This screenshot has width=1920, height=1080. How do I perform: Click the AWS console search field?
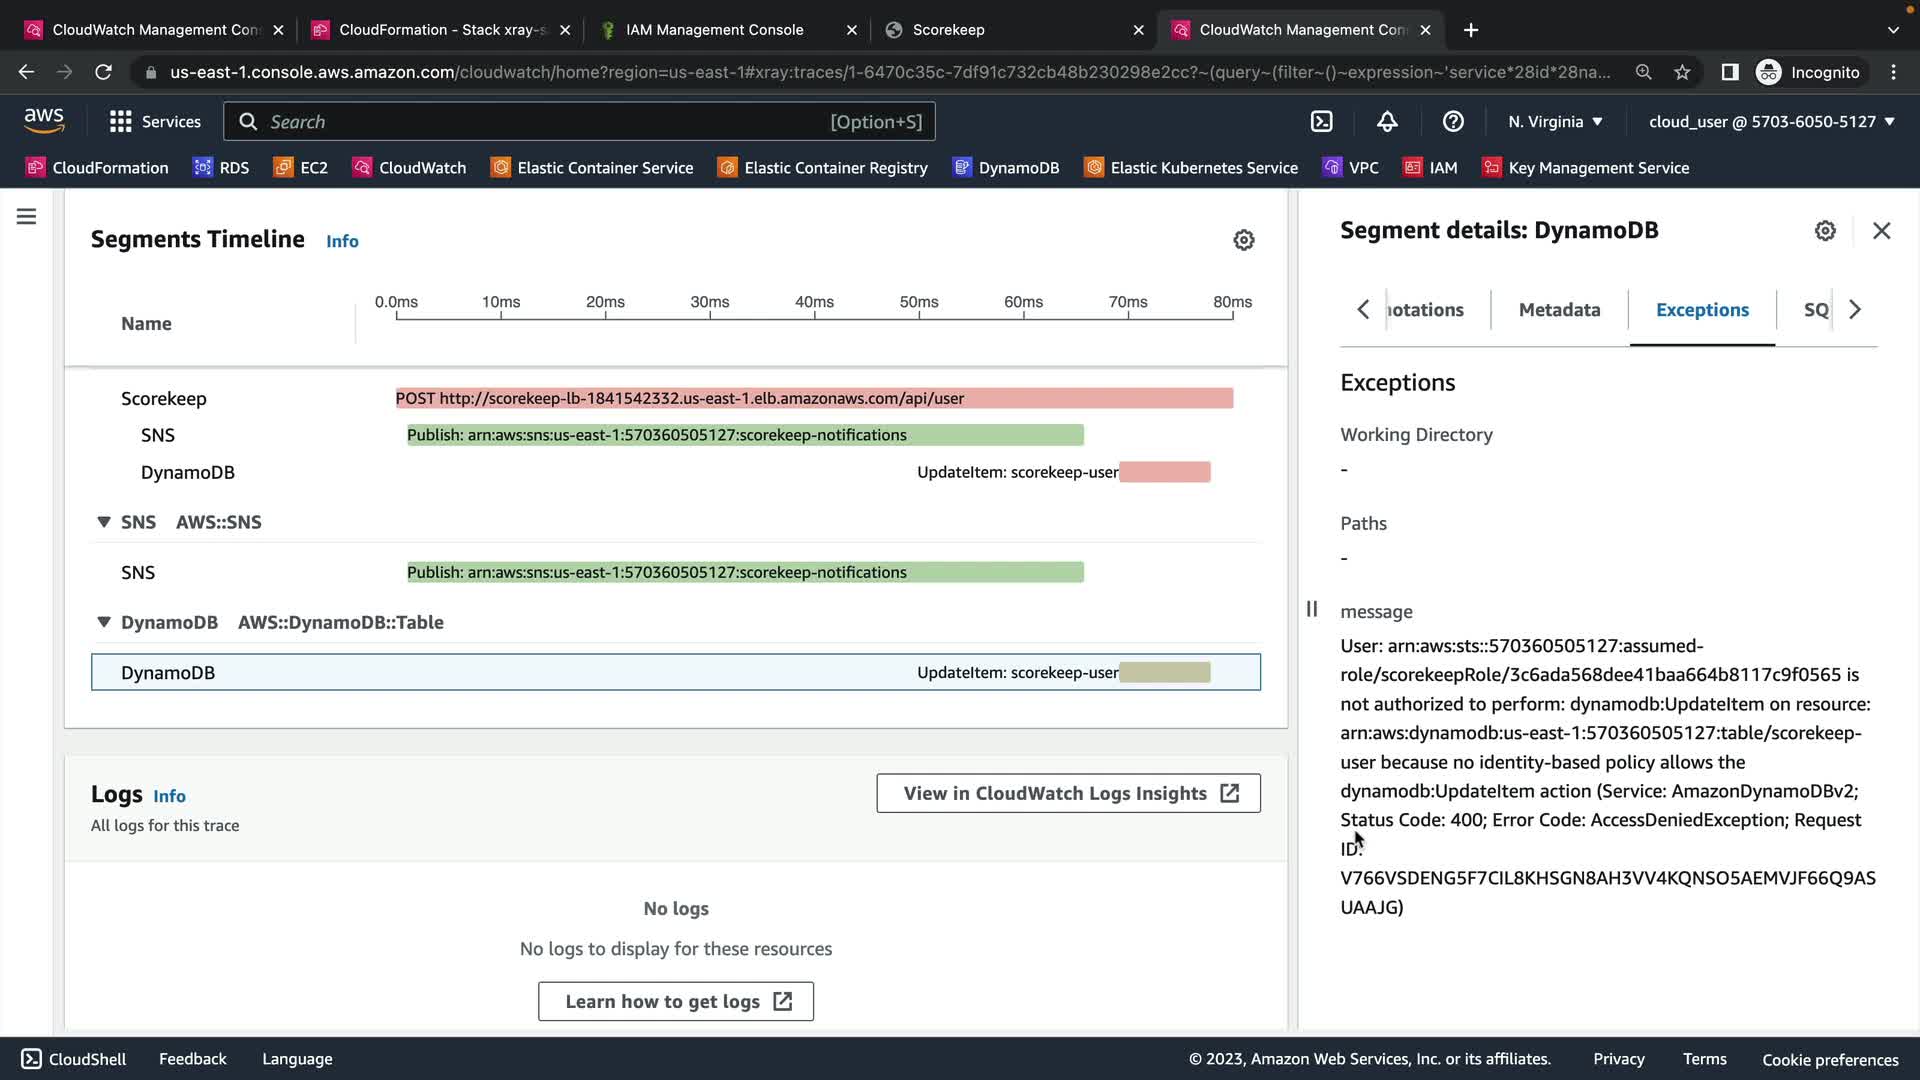pos(580,122)
